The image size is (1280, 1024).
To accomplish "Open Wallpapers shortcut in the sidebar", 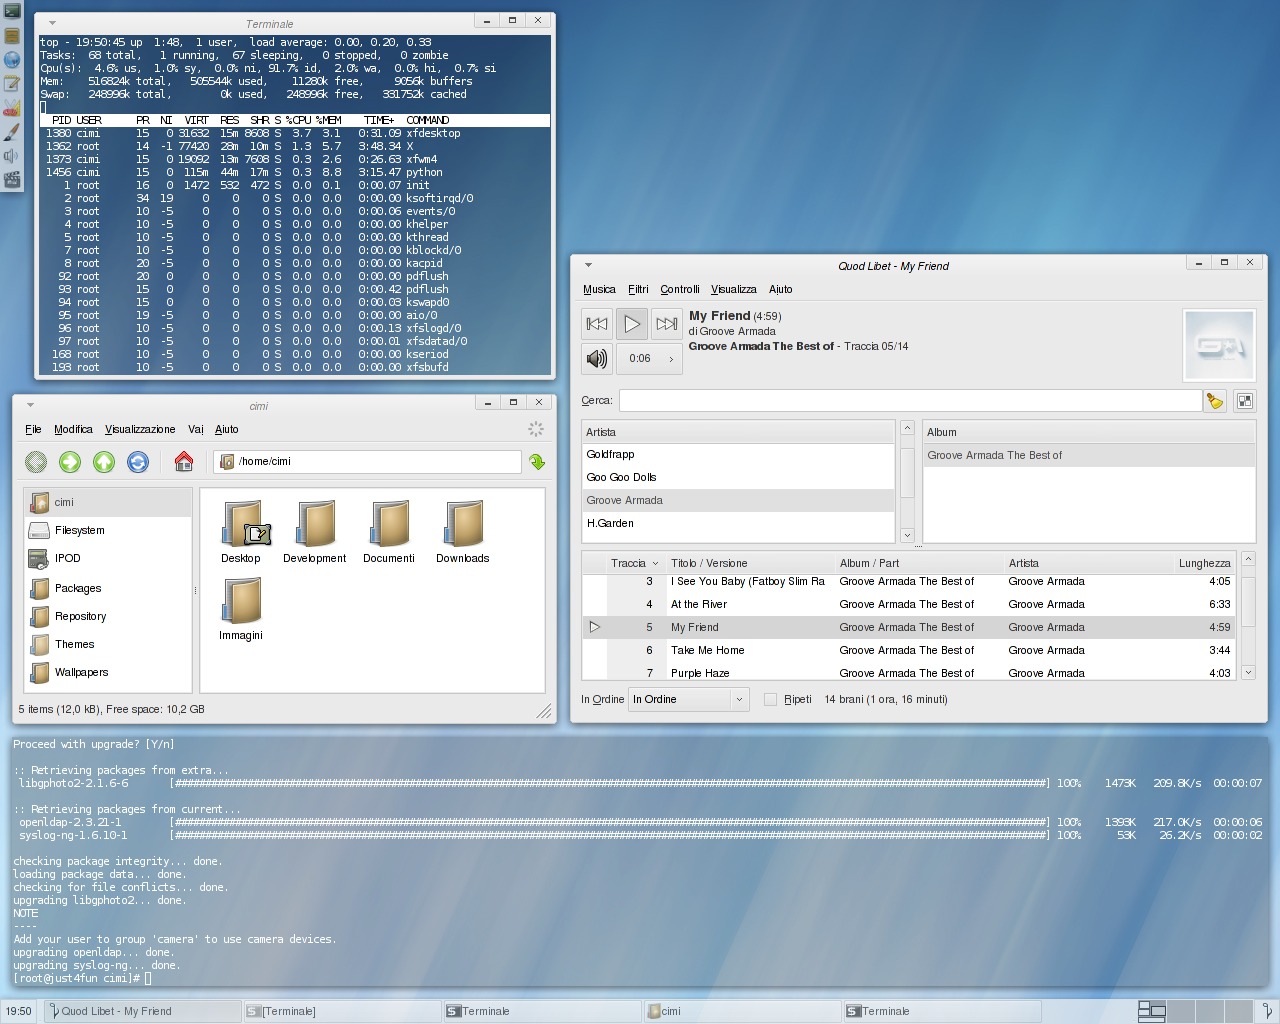I will pos(108,672).
